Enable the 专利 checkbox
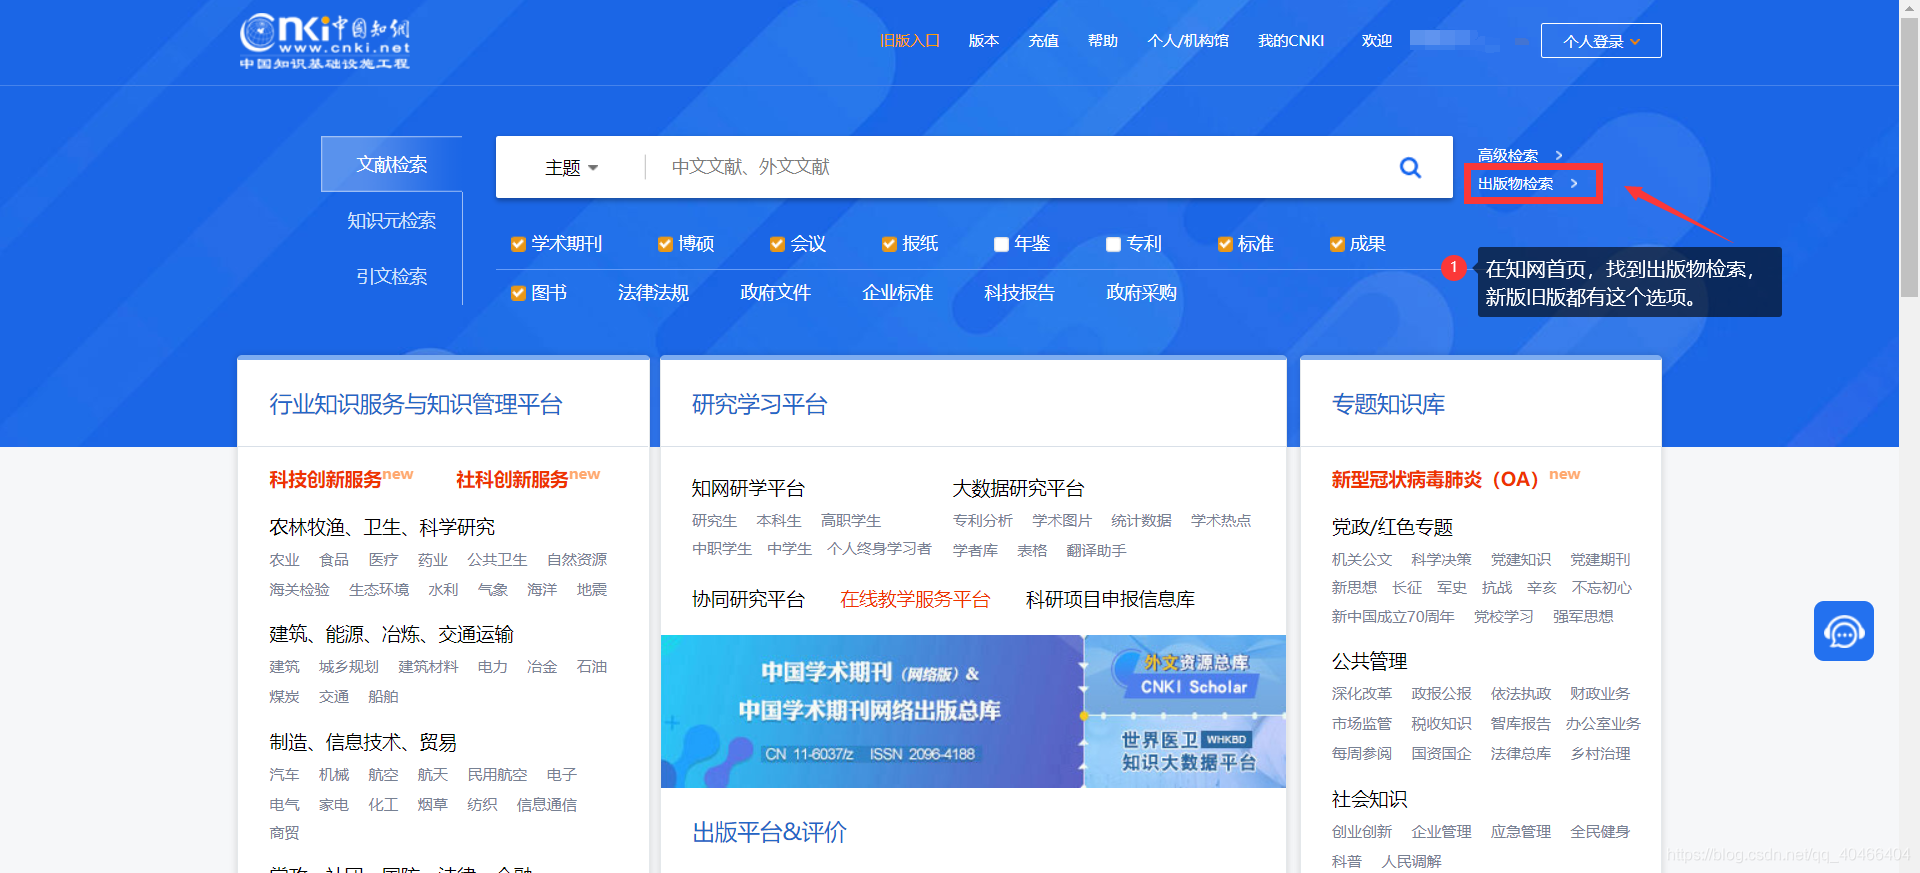The width and height of the screenshot is (1920, 873). click(1113, 244)
